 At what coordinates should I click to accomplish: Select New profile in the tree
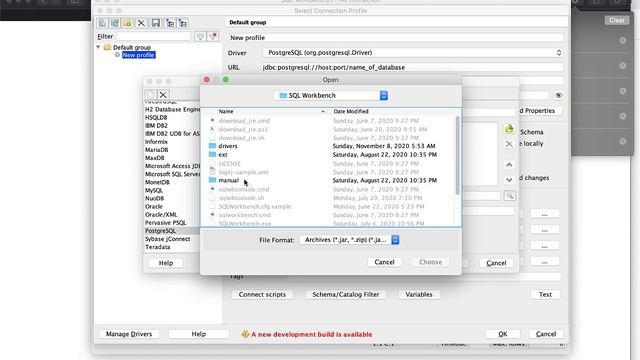[138, 55]
